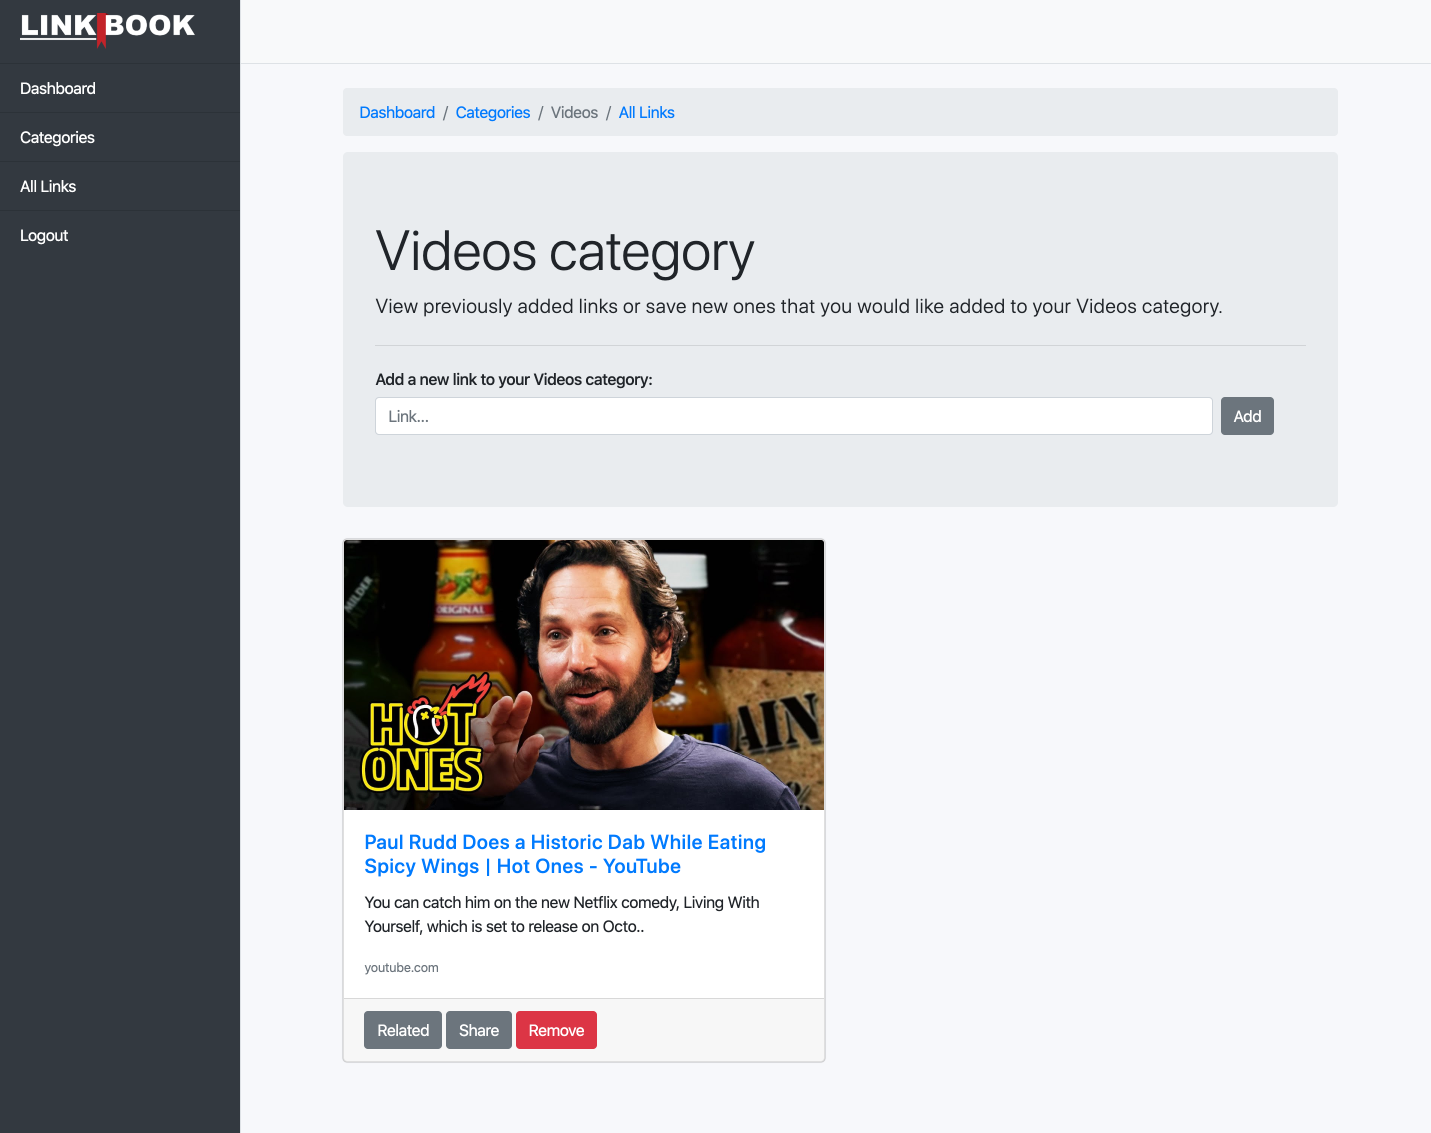Click the Add button
The image size is (1431, 1133).
[x=1247, y=416]
